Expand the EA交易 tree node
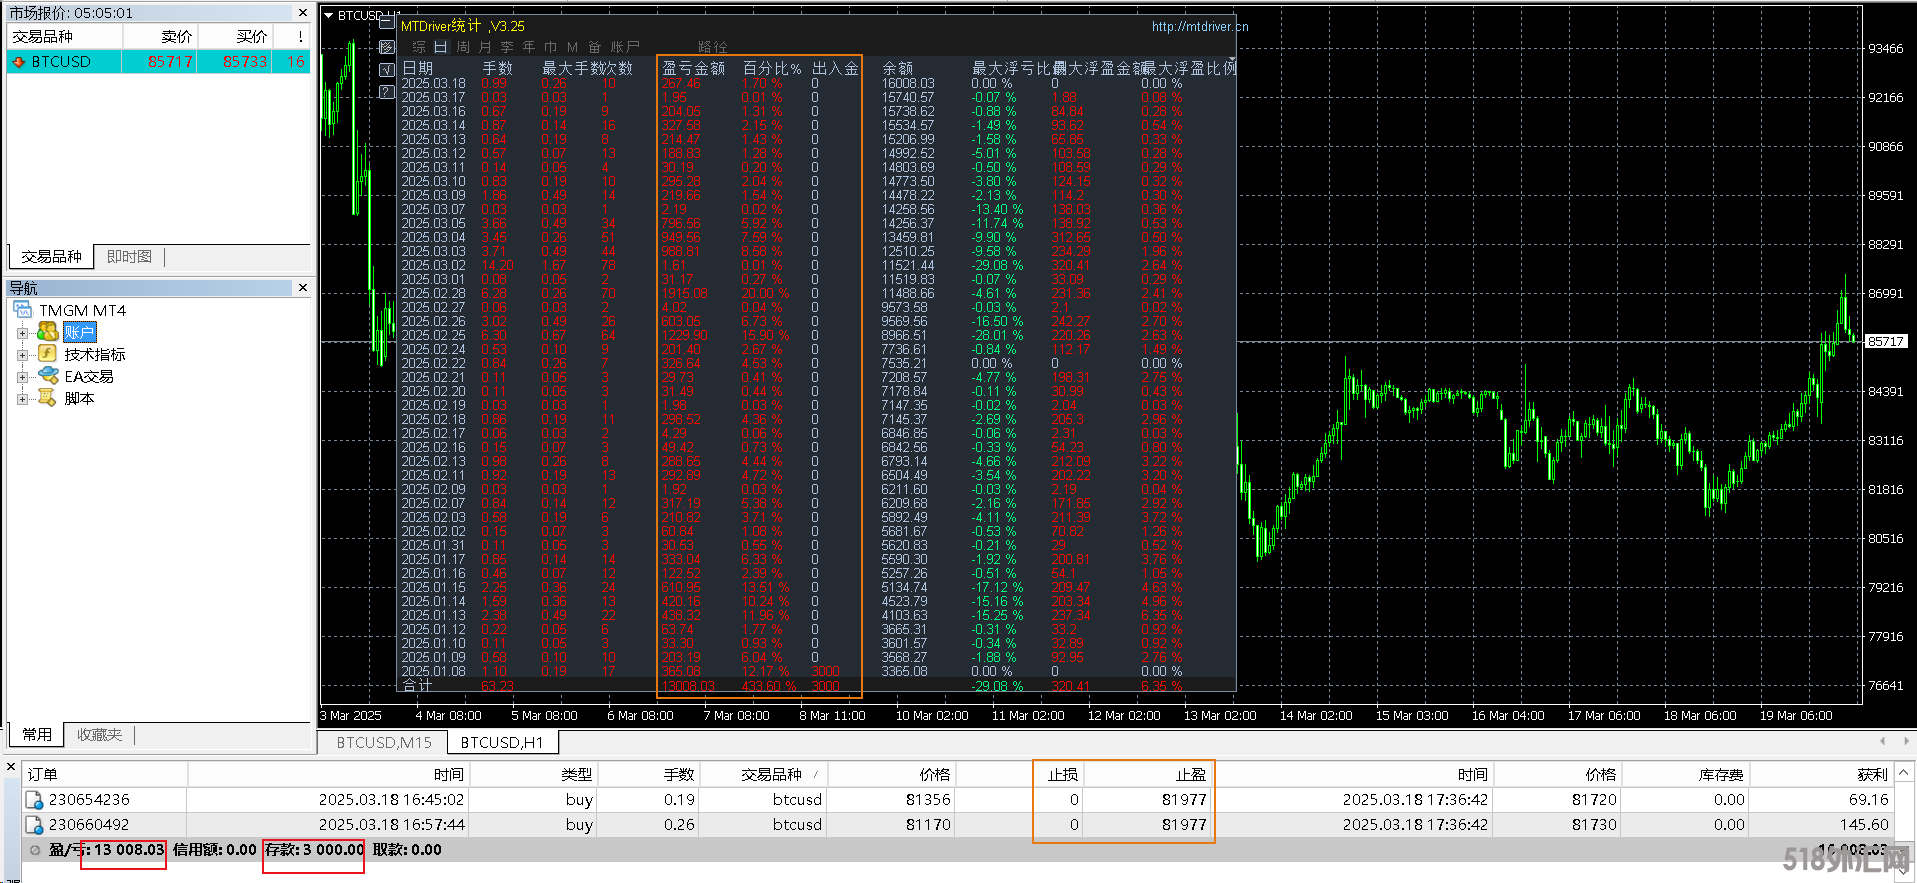 coord(22,377)
